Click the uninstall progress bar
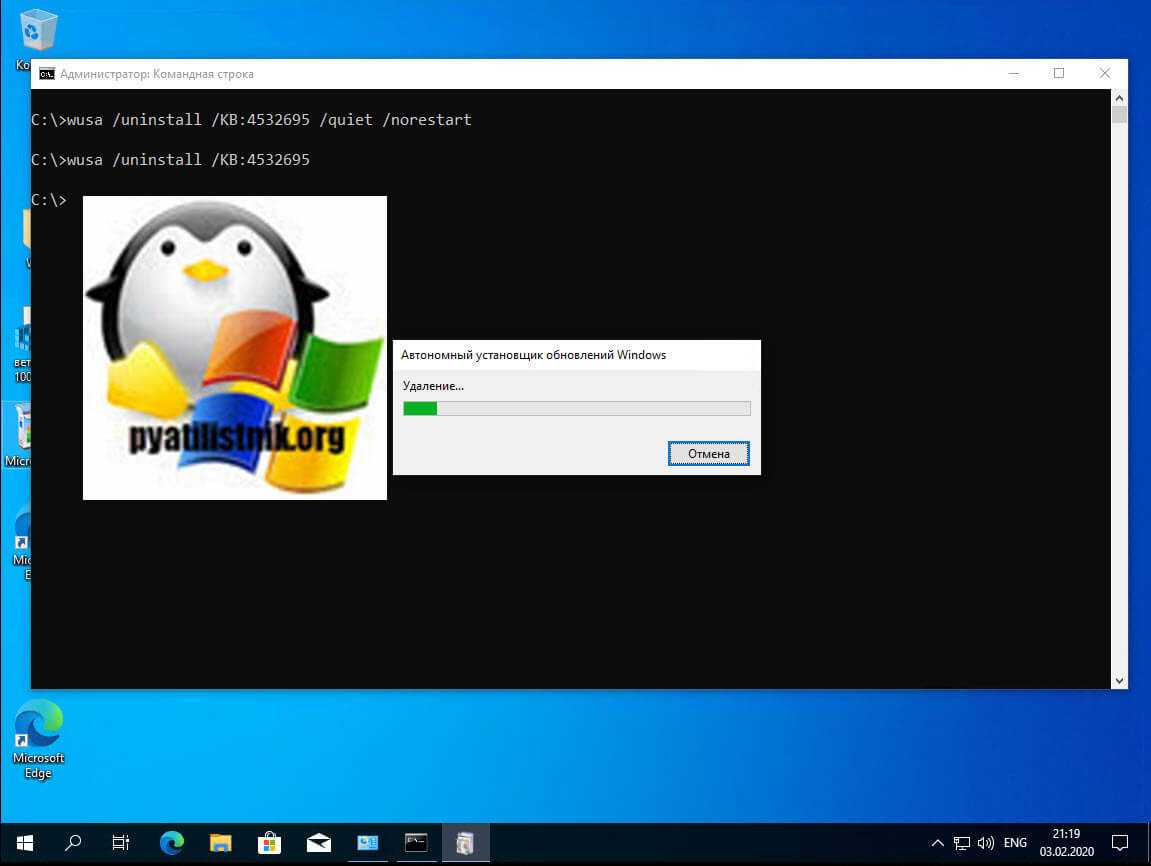The width and height of the screenshot is (1151, 866). click(576, 408)
